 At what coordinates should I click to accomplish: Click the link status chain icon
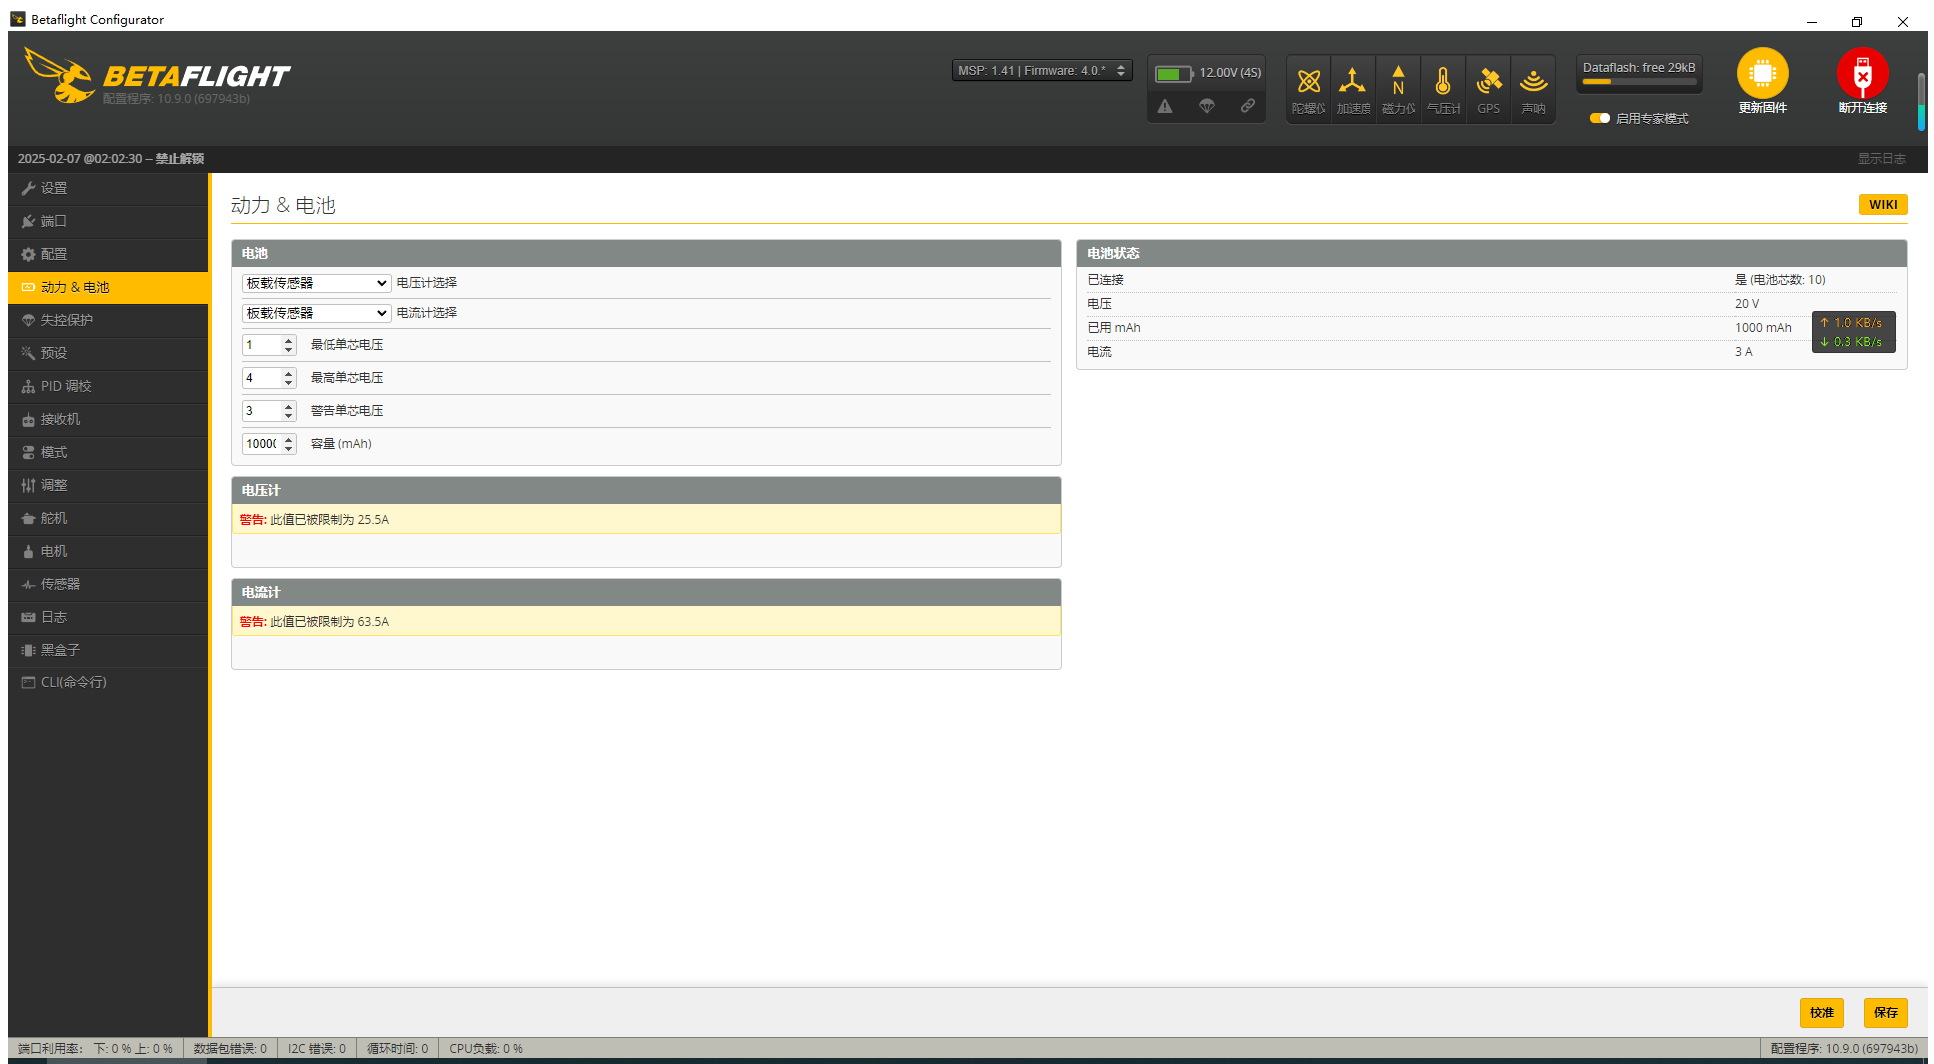tap(1248, 106)
